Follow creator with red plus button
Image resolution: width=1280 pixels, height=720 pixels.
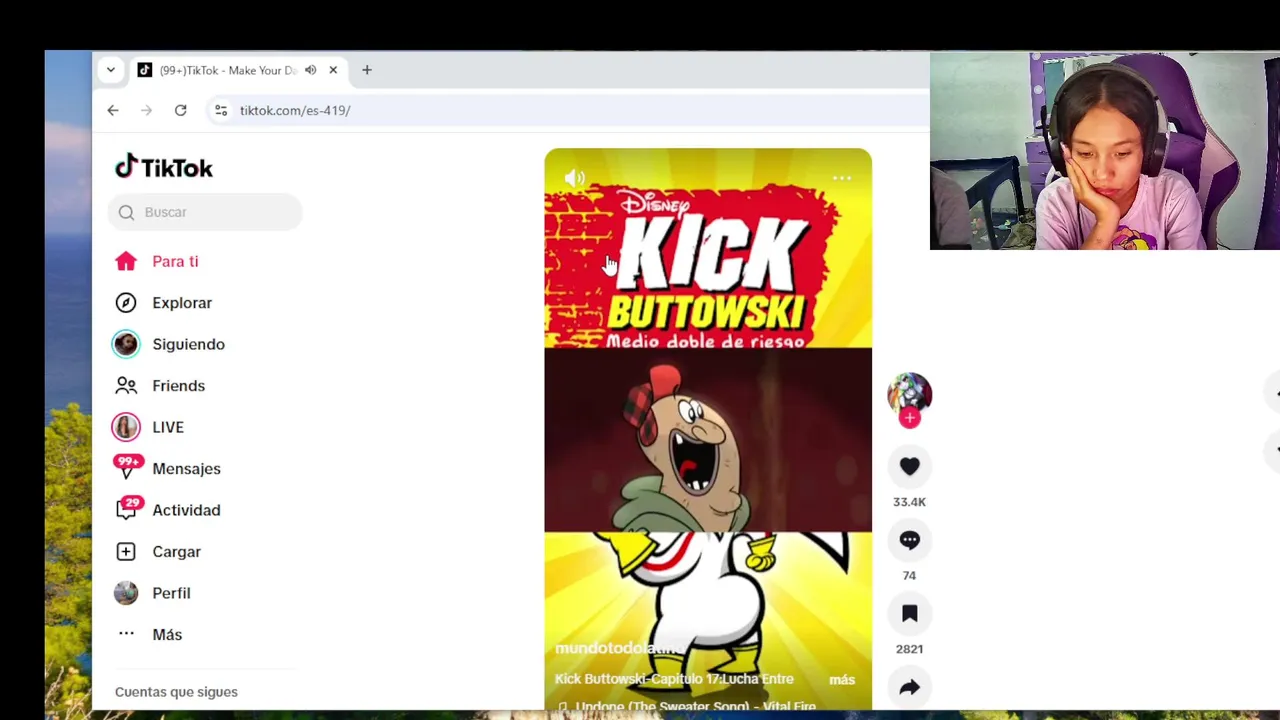pyautogui.click(x=910, y=419)
